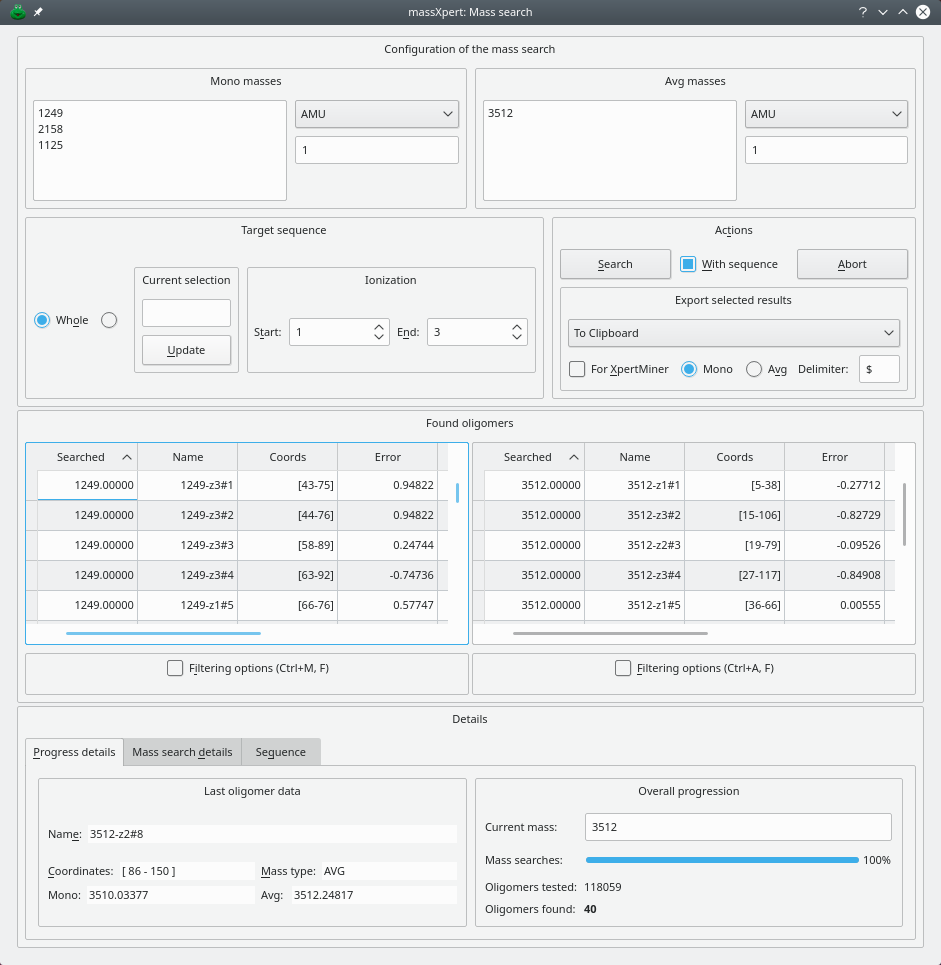Open the Mono masses AMU unit dropdown
Viewport: 941px width, 965px height.
click(377, 114)
